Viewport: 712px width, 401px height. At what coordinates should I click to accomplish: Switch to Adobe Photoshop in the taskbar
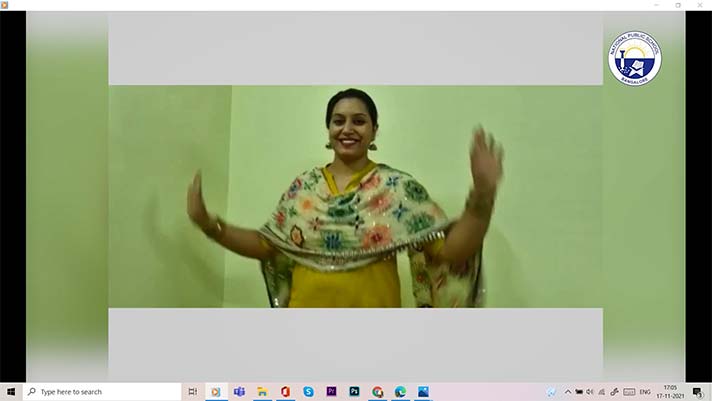pos(354,392)
